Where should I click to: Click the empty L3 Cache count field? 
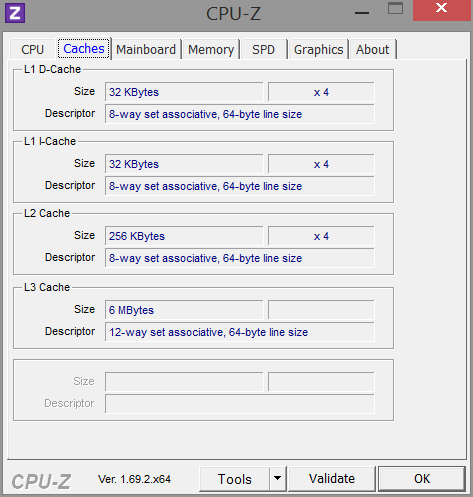tap(321, 310)
